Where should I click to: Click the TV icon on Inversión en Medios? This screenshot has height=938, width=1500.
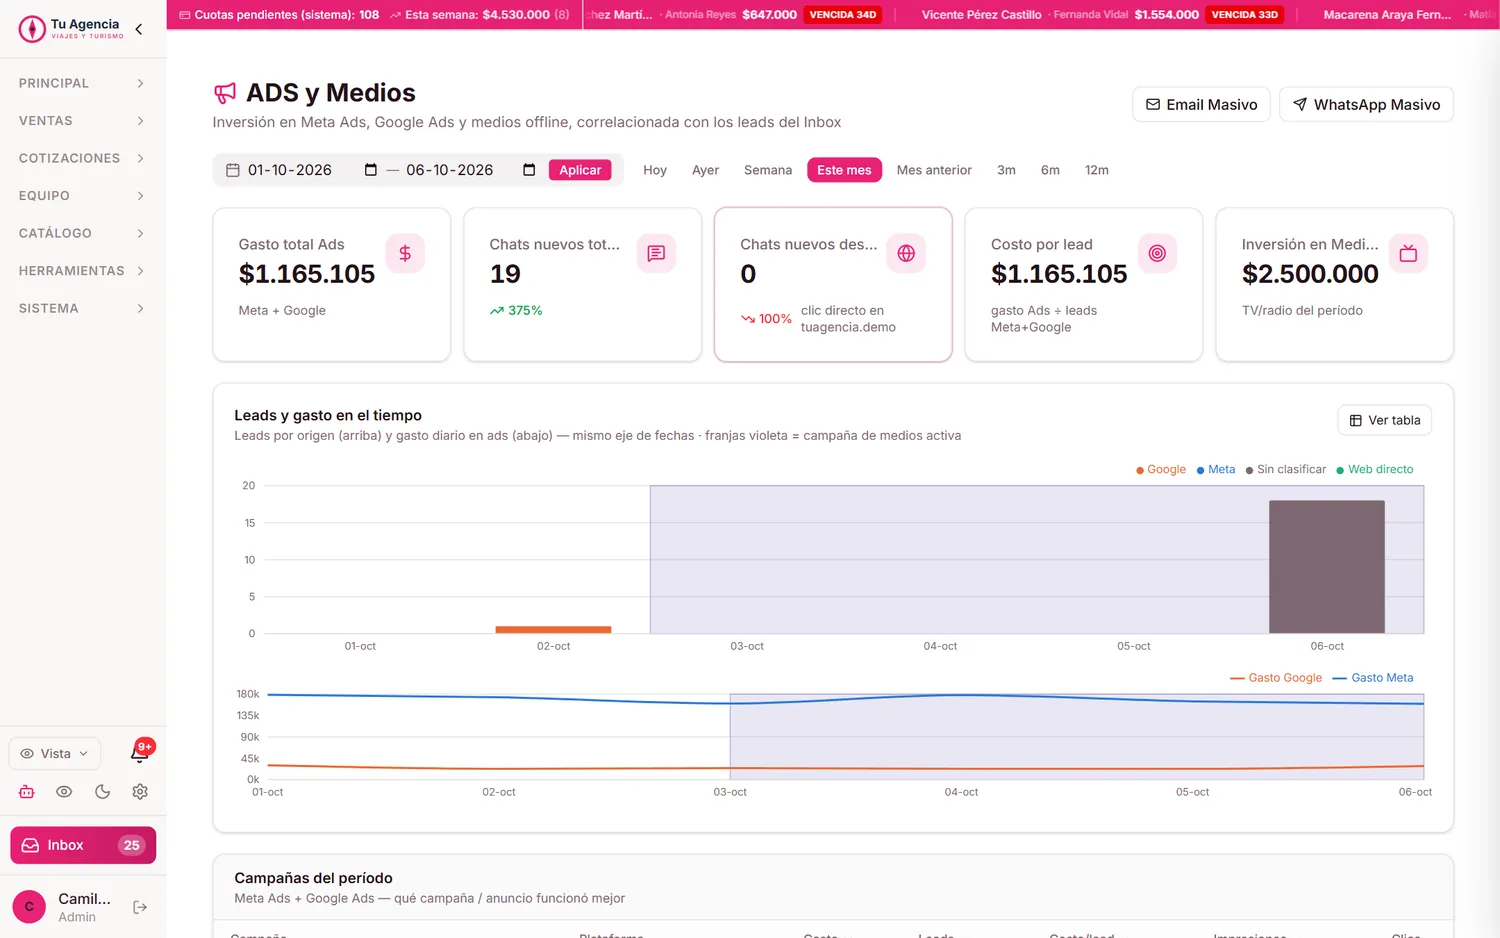[x=1408, y=253]
